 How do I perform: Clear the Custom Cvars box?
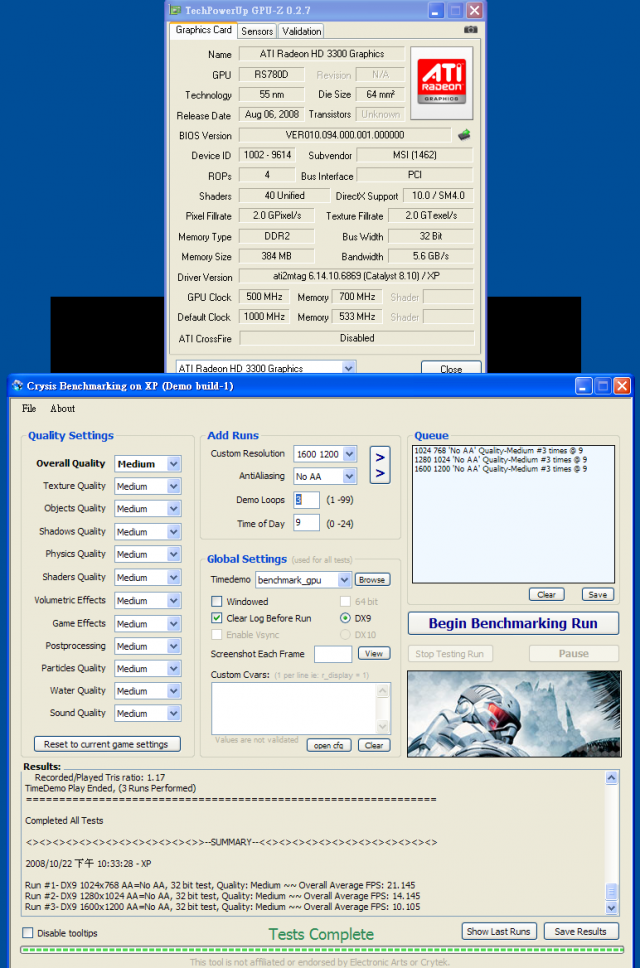click(x=374, y=745)
